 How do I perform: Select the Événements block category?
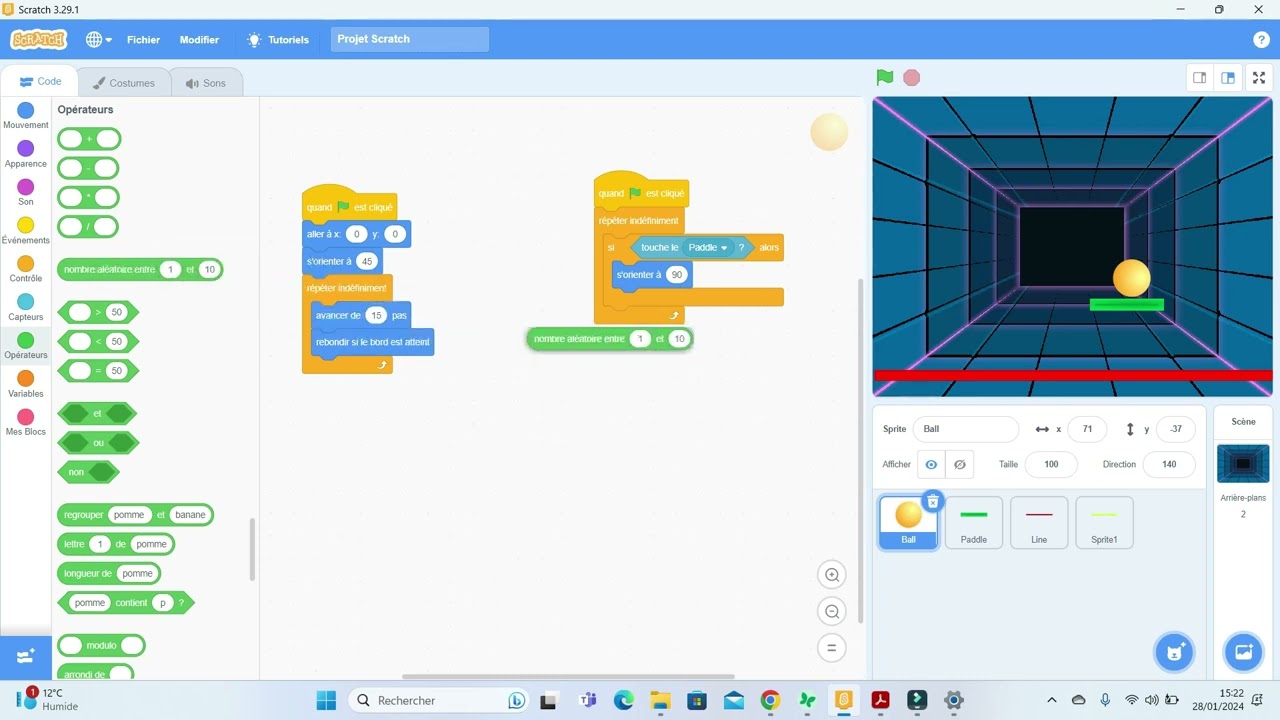point(26,231)
